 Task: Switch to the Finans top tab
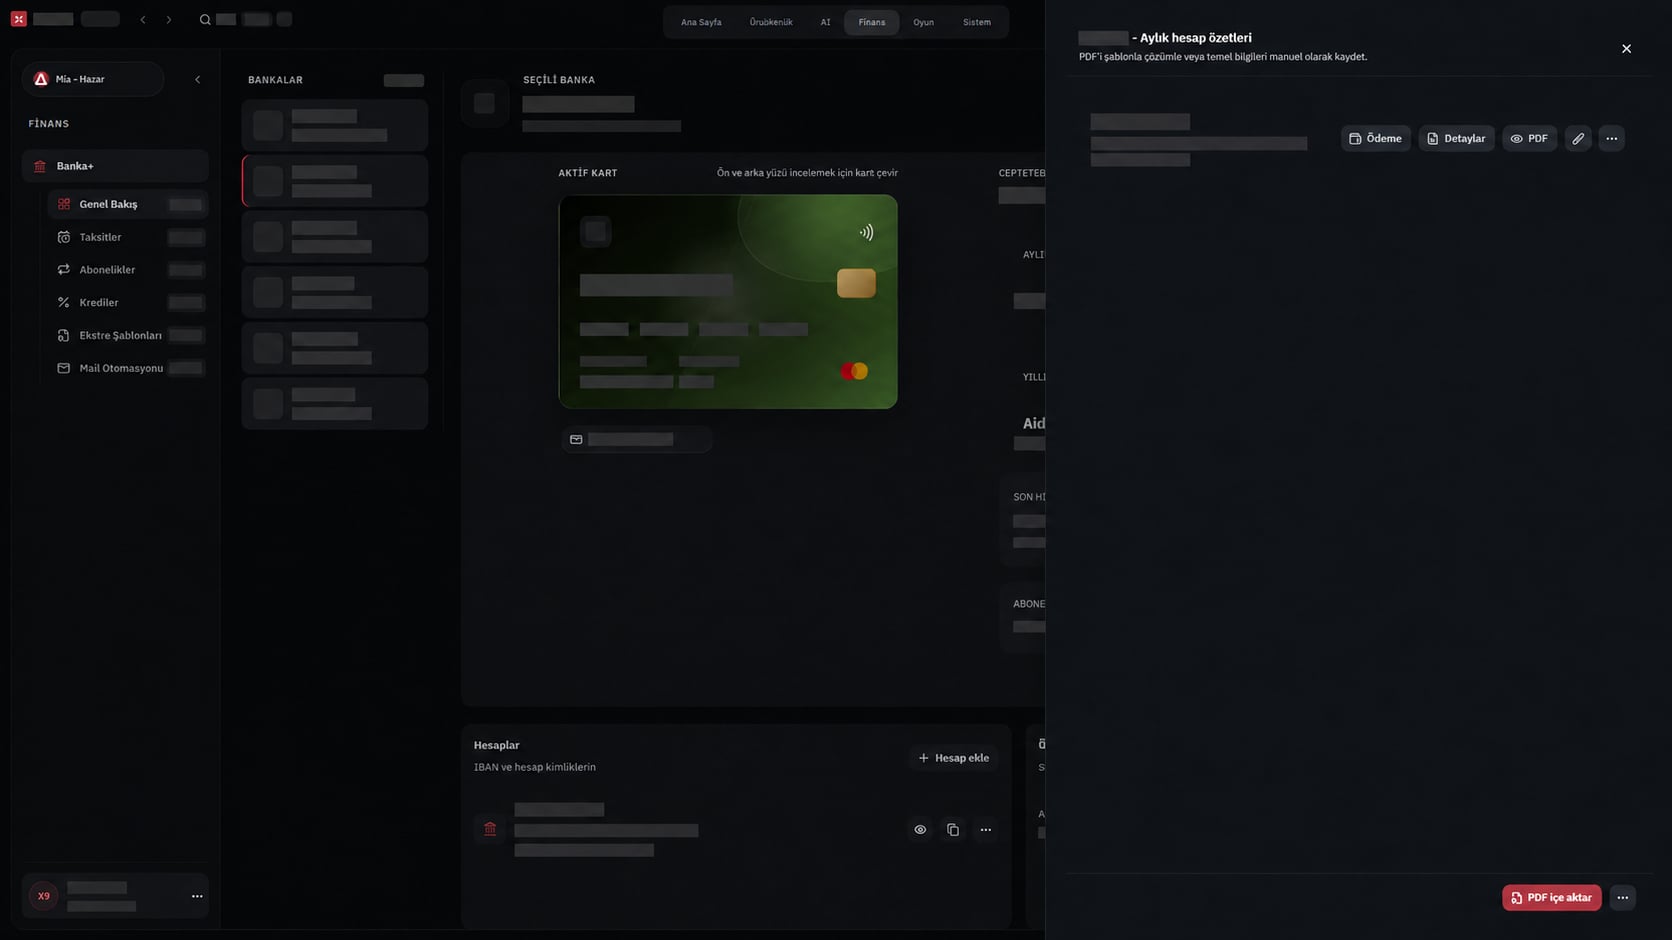[871, 22]
